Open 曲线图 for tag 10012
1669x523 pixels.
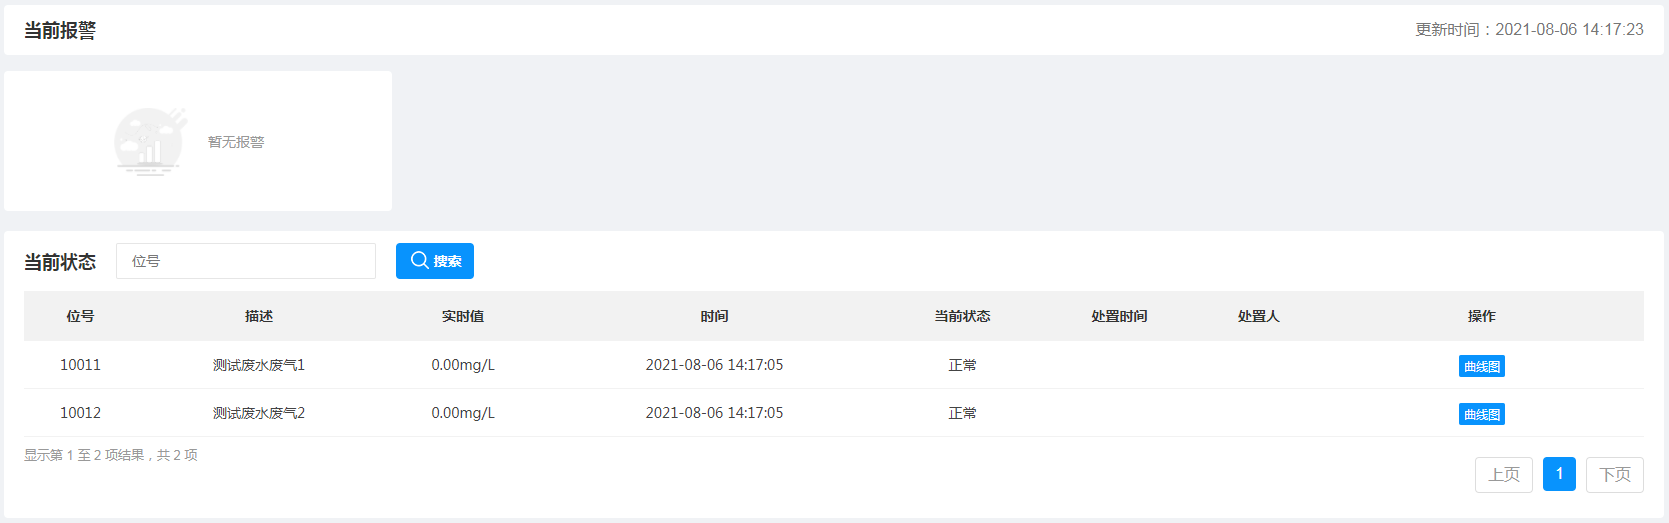(1481, 414)
